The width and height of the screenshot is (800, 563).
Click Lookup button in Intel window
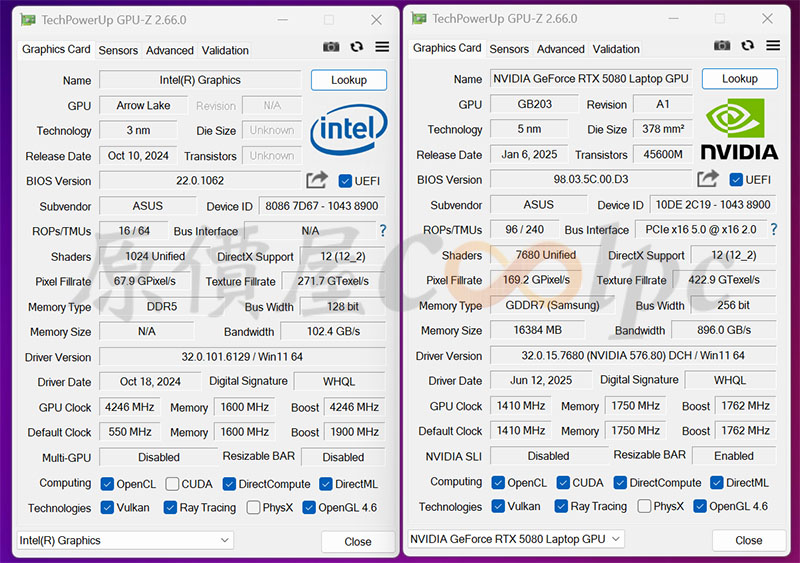pyautogui.click(x=349, y=80)
